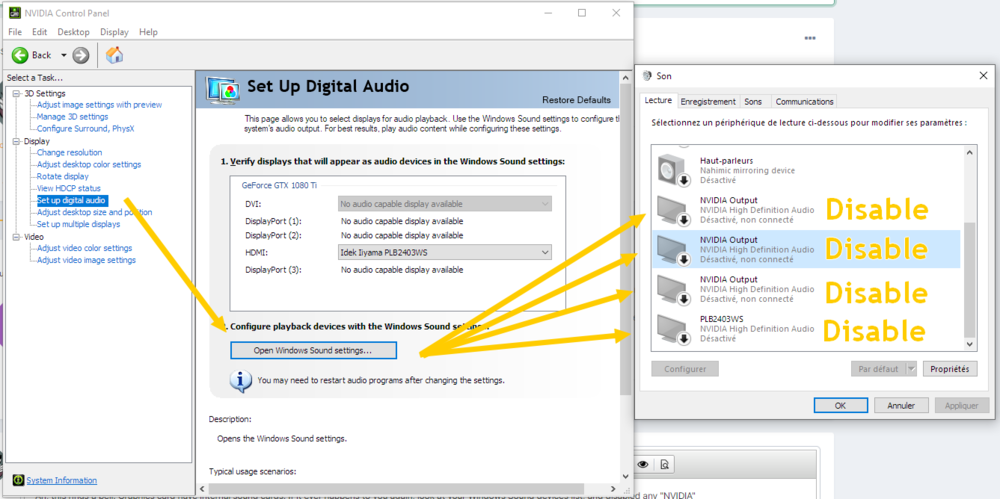Open the Back history dropdown arrow
Viewport: 1000px width, 499px height.
(64, 55)
